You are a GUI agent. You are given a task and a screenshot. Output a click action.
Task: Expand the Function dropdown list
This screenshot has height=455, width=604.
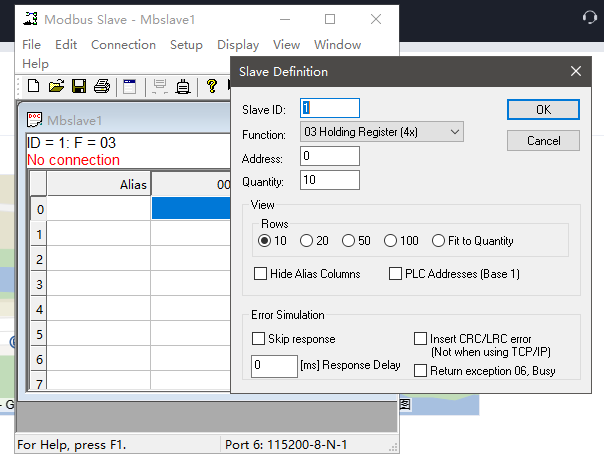(x=455, y=132)
